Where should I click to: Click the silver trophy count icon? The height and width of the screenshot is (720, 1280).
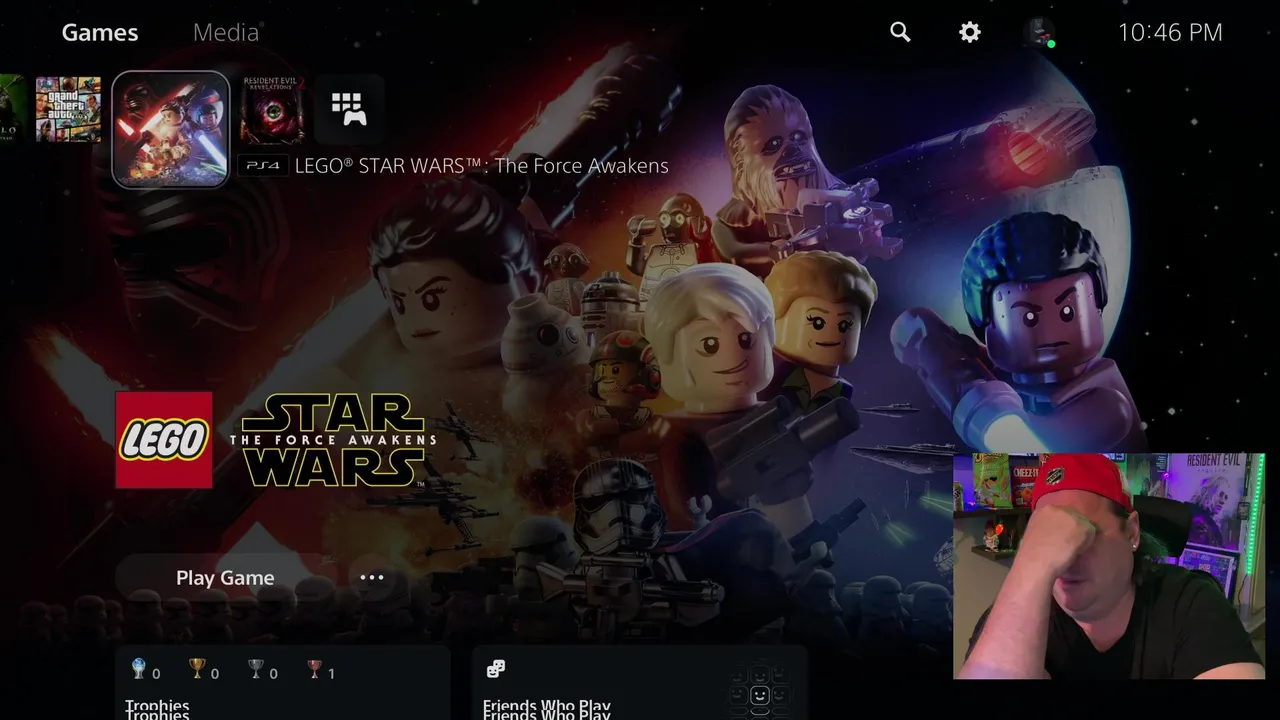point(257,670)
